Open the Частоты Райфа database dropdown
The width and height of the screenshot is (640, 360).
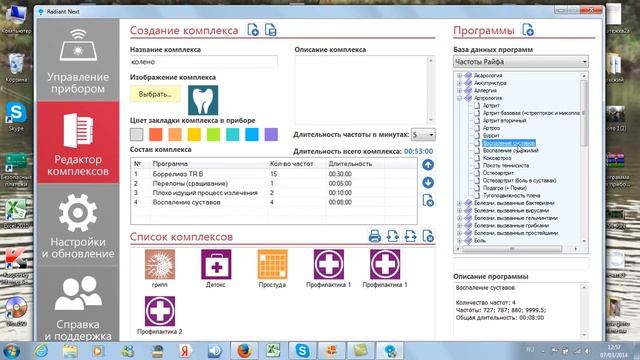[x=521, y=62]
